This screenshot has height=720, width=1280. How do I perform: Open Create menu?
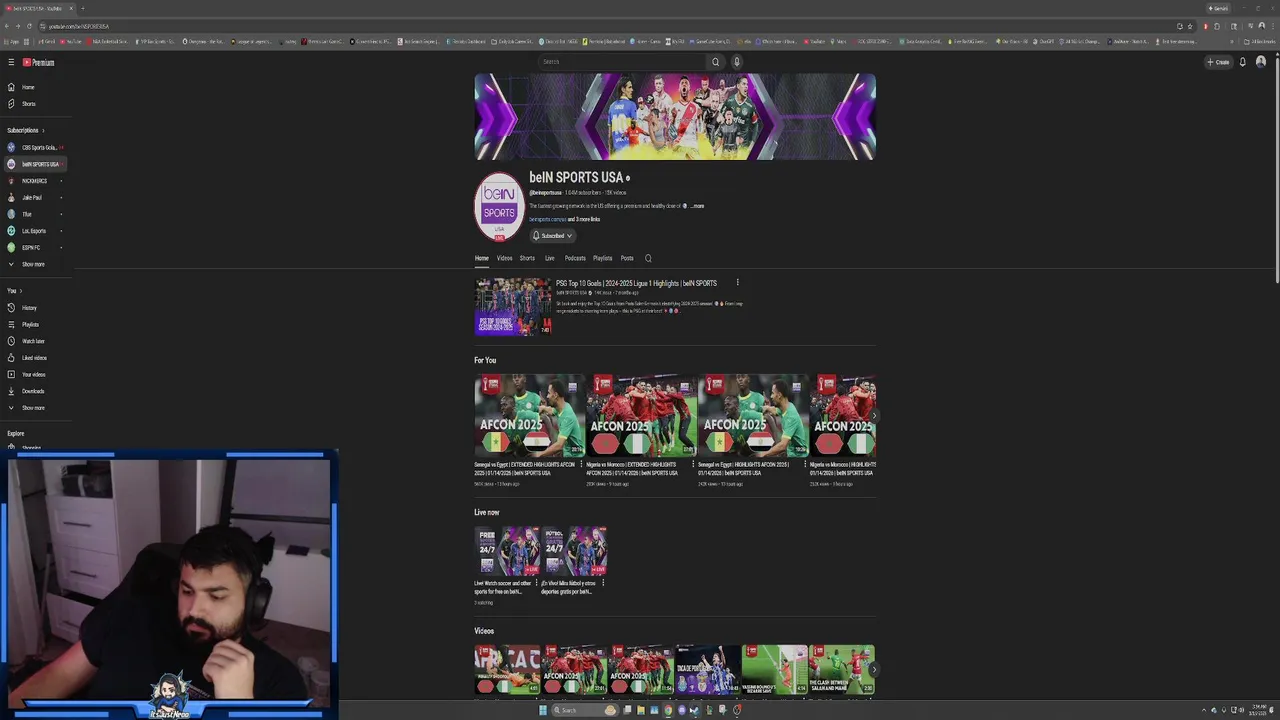point(1218,62)
